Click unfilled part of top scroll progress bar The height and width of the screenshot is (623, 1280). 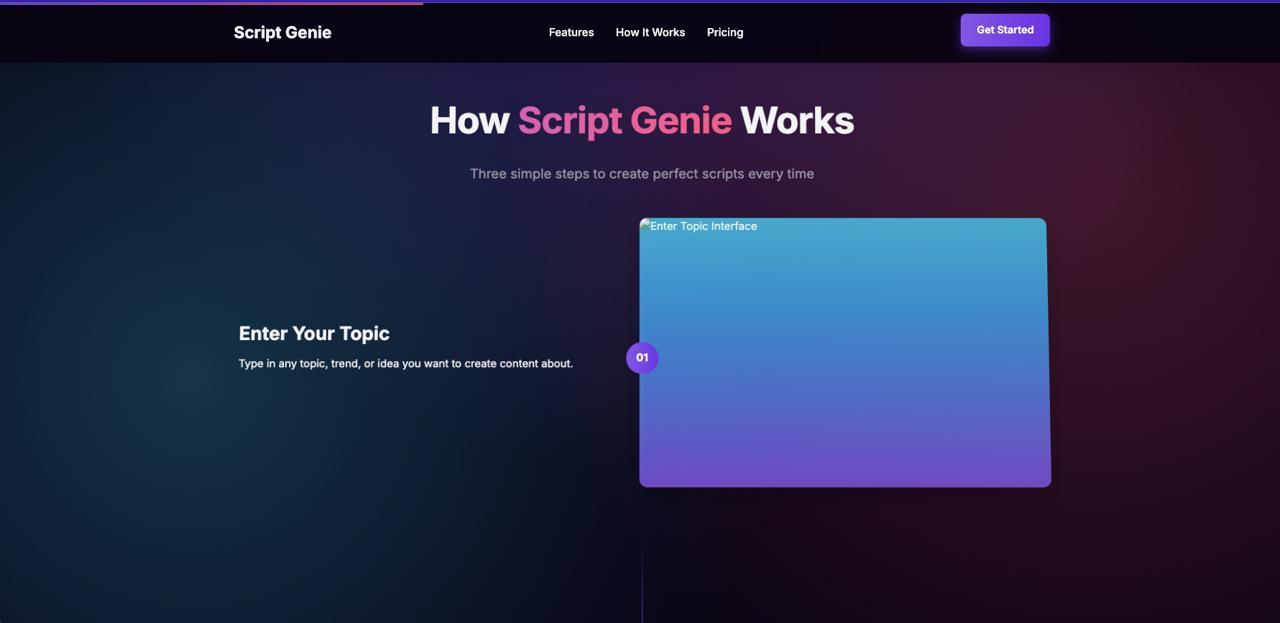pos(850,2)
